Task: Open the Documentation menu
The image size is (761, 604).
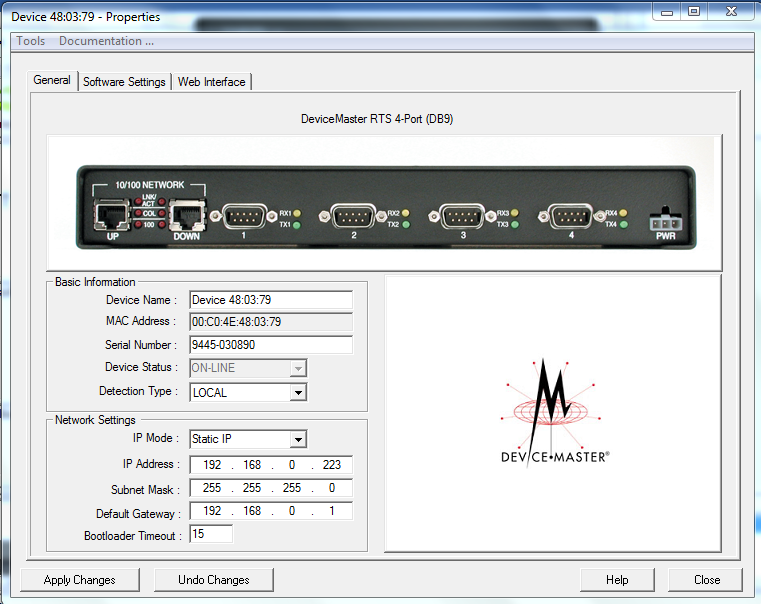Action: (x=106, y=41)
